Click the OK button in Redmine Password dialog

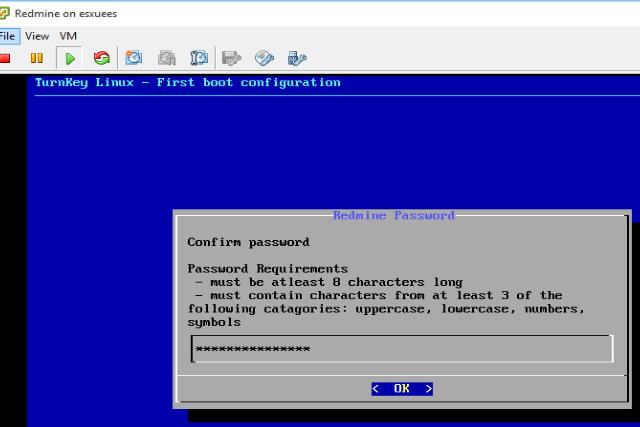click(x=402, y=389)
